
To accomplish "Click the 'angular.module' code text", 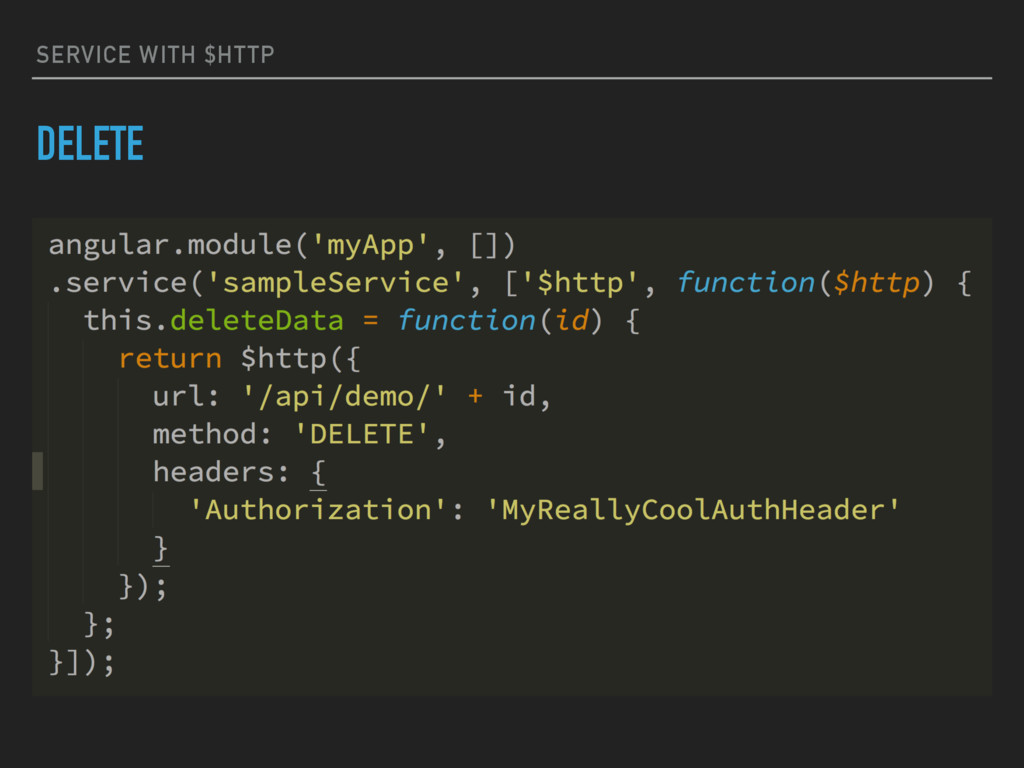I will point(170,246).
